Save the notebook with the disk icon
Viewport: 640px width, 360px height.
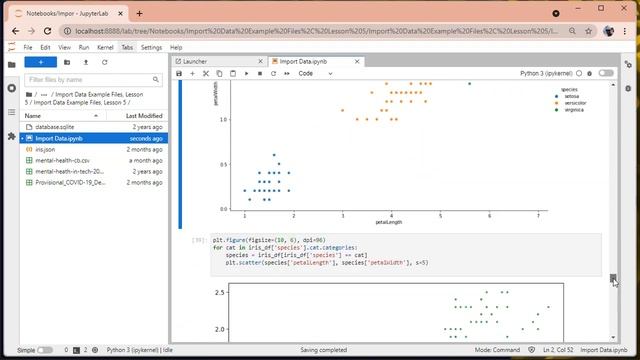179,73
